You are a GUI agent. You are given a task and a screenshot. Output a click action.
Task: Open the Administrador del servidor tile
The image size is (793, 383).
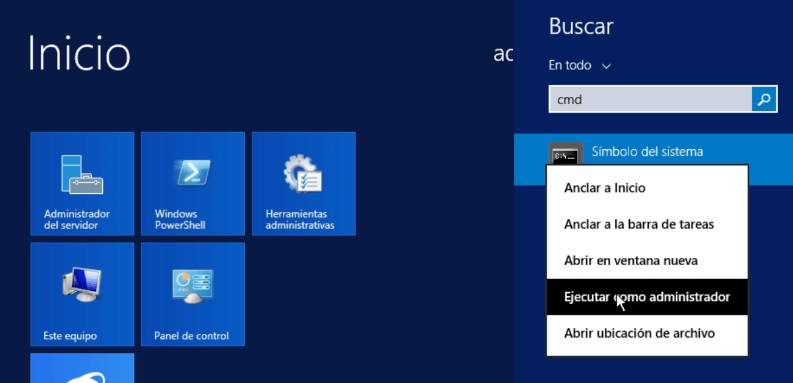[x=82, y=184]
